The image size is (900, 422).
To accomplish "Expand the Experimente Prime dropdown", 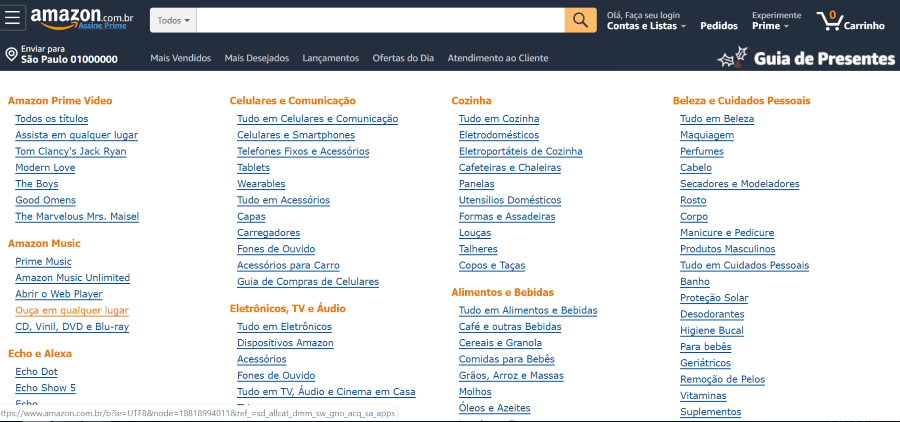I will [x=776, y=21].
